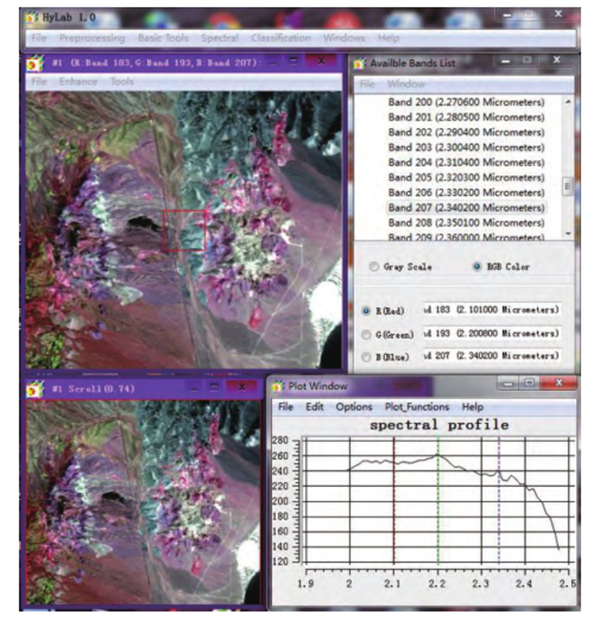Open the Windows menu in HyLab
Viewport: 600px width, 621px height.
[x=344, y=38]
